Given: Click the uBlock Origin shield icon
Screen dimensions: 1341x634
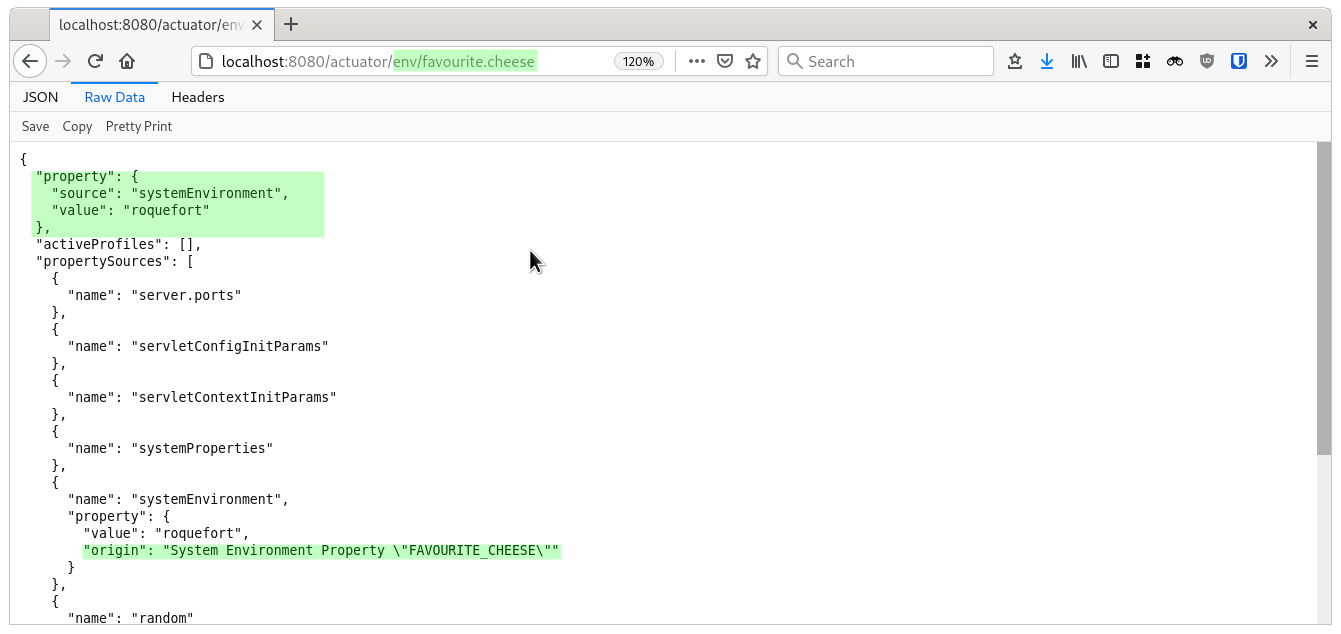Looking at the screenshot, I should click(x=1206, y=61).
